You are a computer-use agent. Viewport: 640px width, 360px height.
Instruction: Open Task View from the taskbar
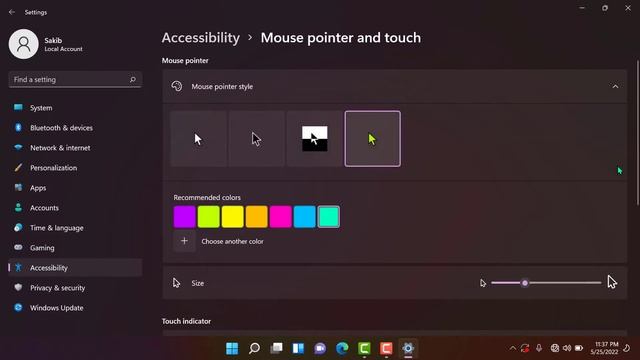[276, 348]
